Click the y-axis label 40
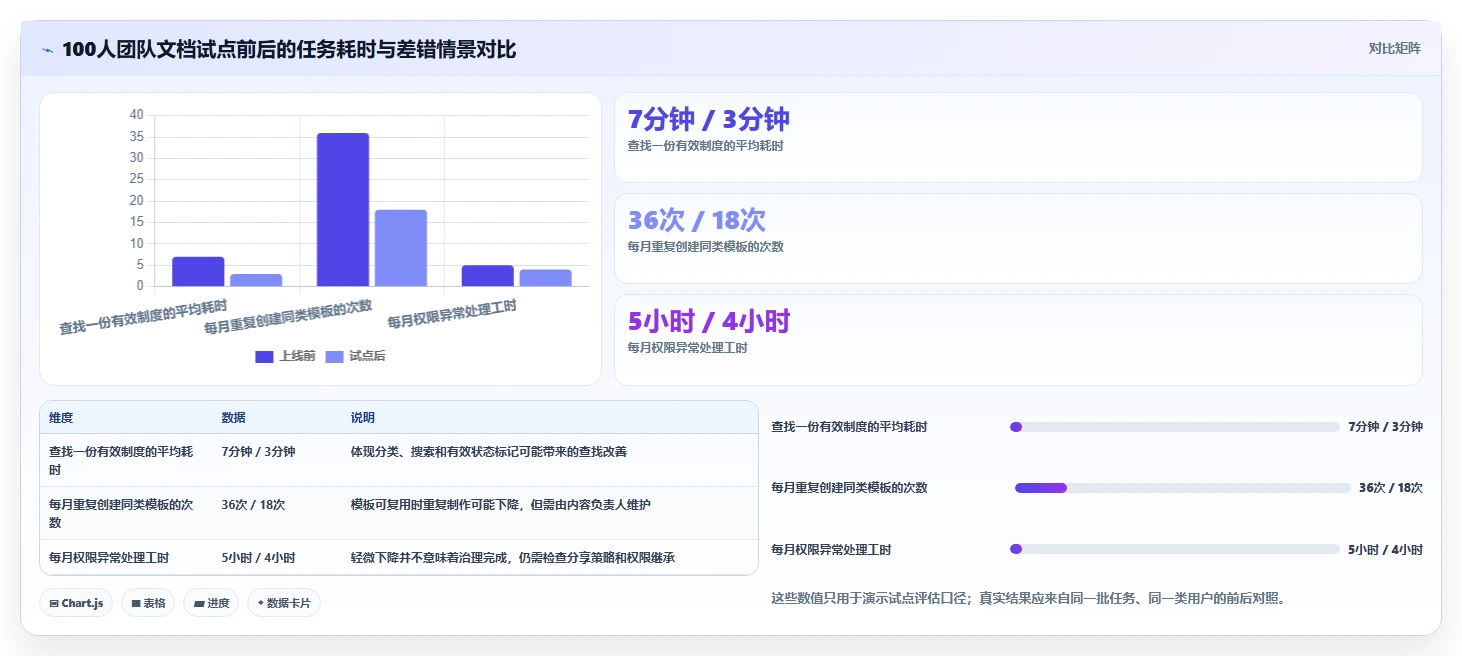The width and height of the screenshot is (1462, 656). point(137,115)
